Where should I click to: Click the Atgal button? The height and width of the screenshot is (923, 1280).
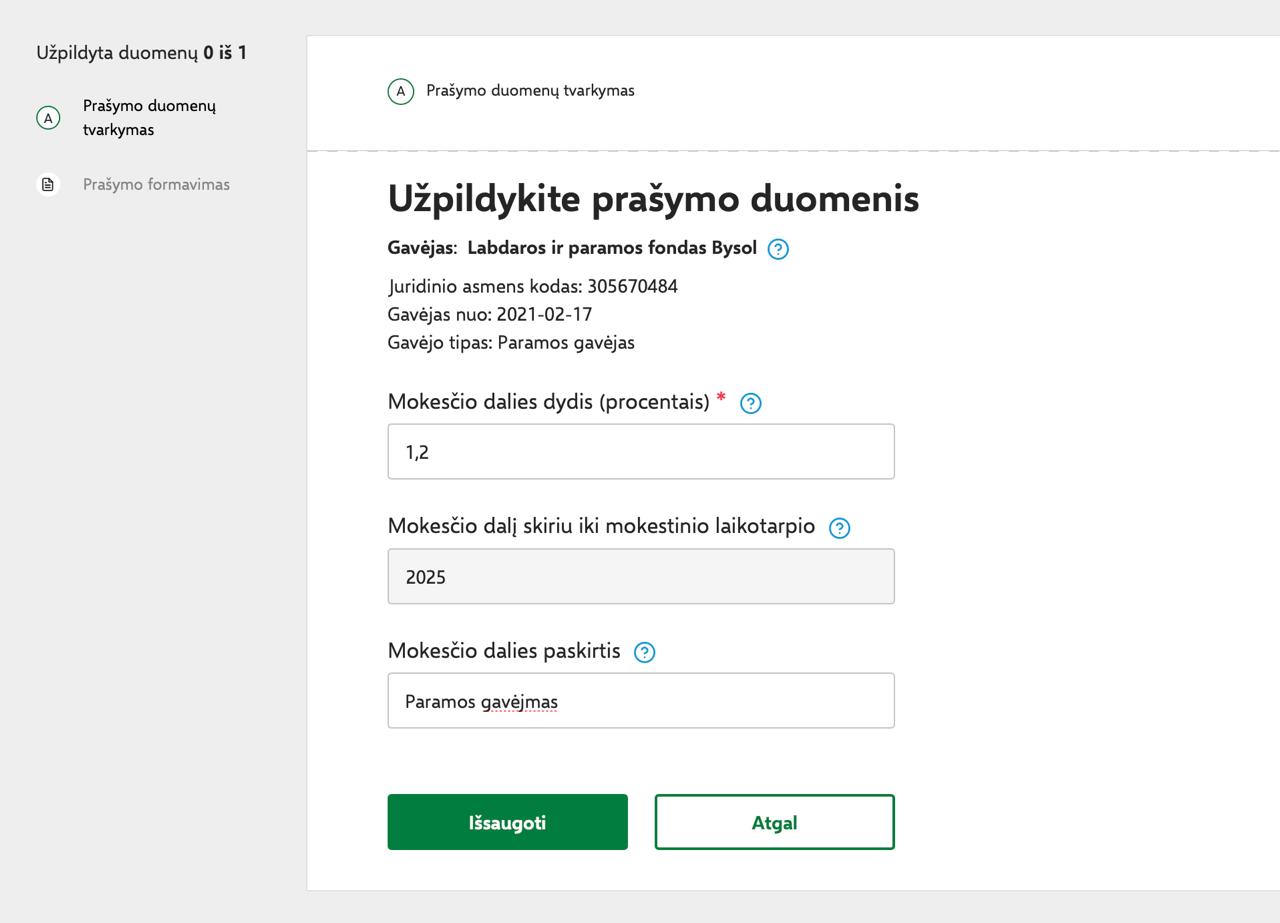tap(774, 822)
